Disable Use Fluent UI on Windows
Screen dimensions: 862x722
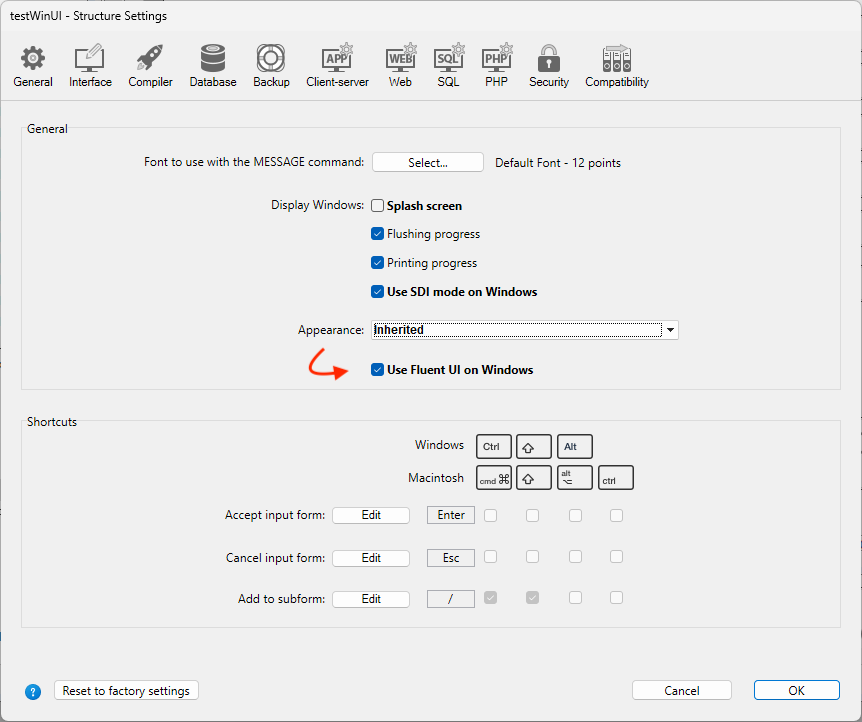(x=378, y=370)
